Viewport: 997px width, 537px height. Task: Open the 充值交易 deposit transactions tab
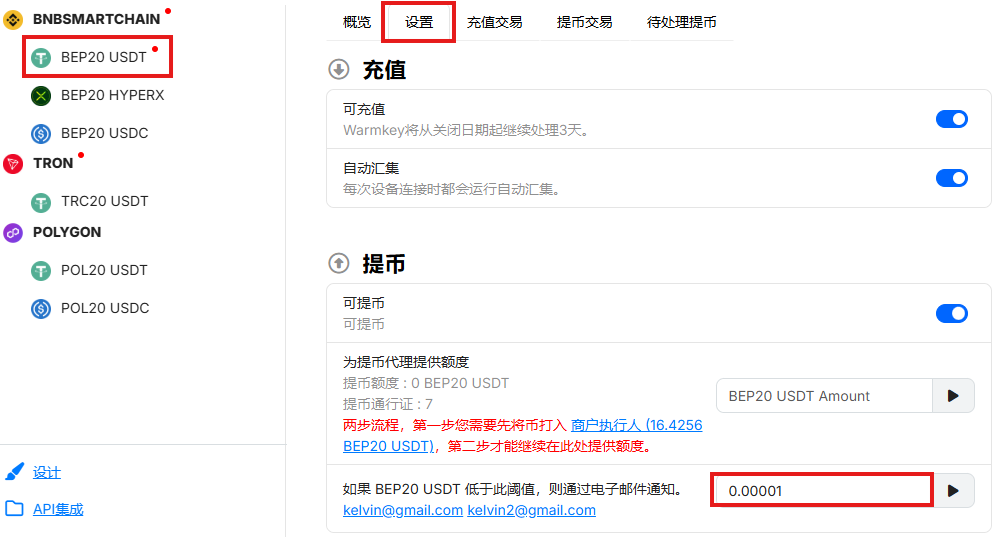495,22
